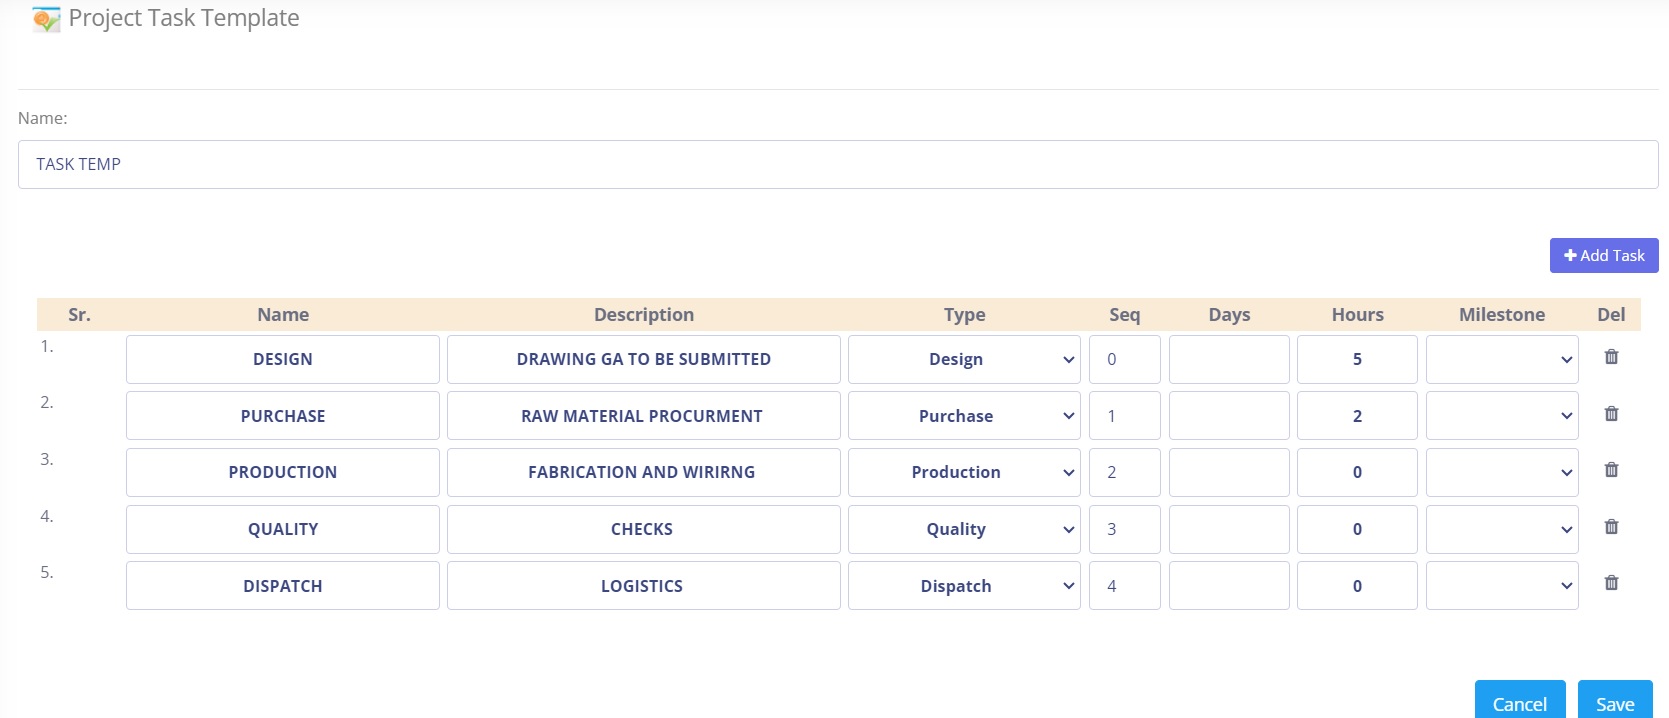Delete the PURCHASE task row
1669x718 pixels.
click(1611, 414)
